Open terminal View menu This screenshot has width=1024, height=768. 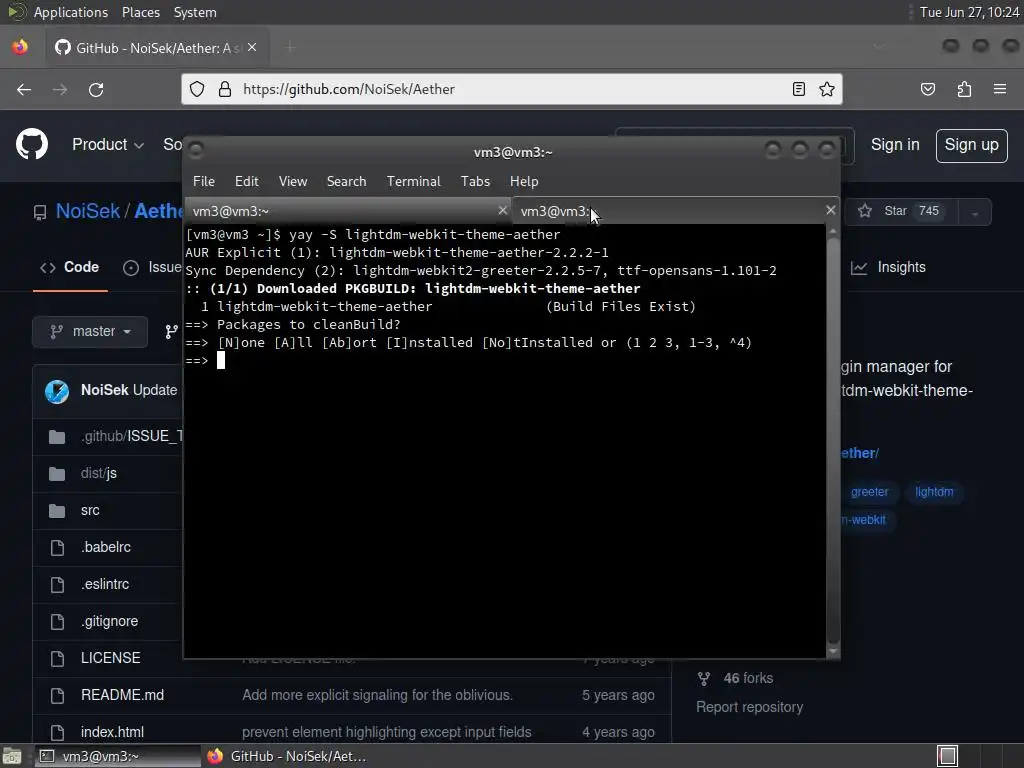[x=293, y=182]
